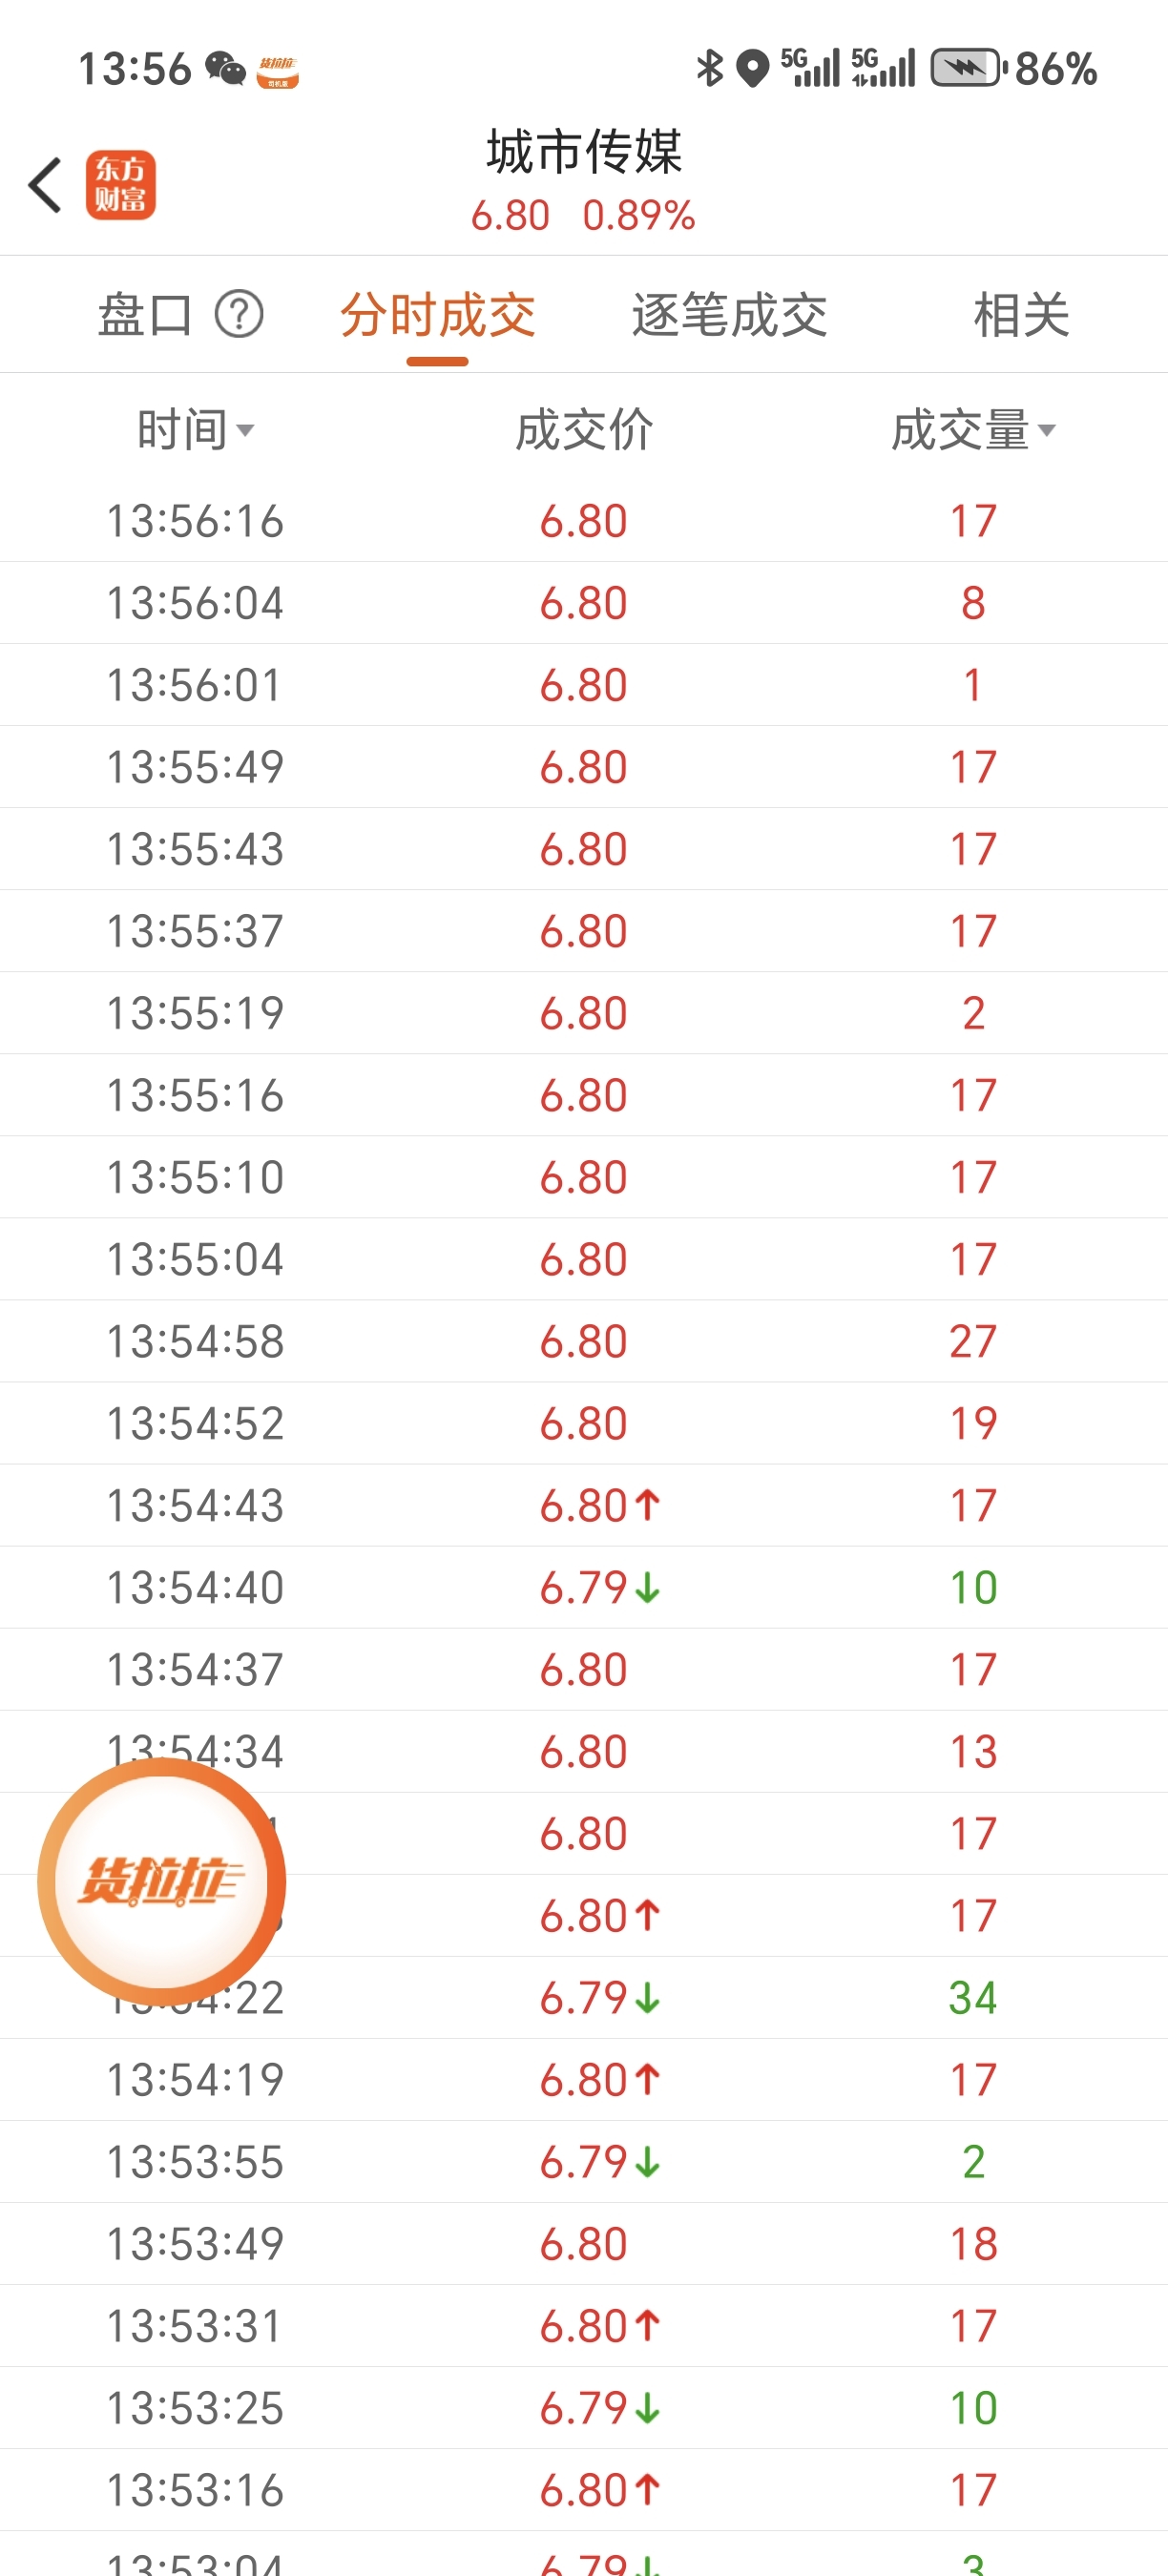Select the 13:54:40 trade row at 6.79
This screenshot has width=1168, height=2576.
click(584, 1587)
